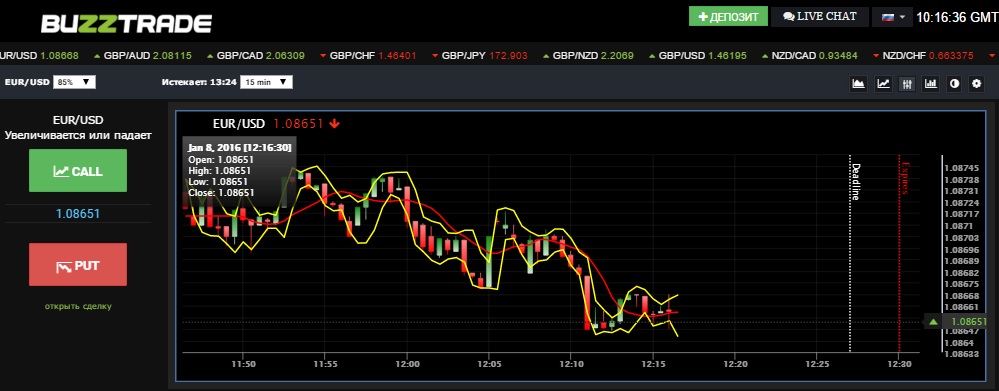This screenshot has width=999, height=391.
Task: Open the 15 min expiry time dropdown
Action: [266, 82]
